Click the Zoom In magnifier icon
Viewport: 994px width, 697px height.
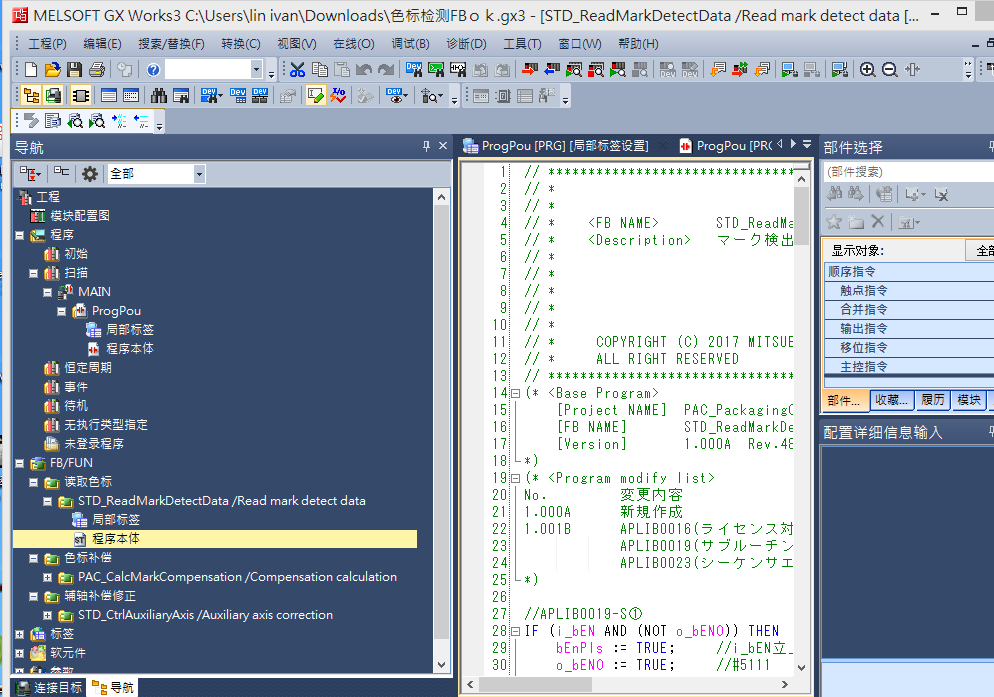point(867,69)
